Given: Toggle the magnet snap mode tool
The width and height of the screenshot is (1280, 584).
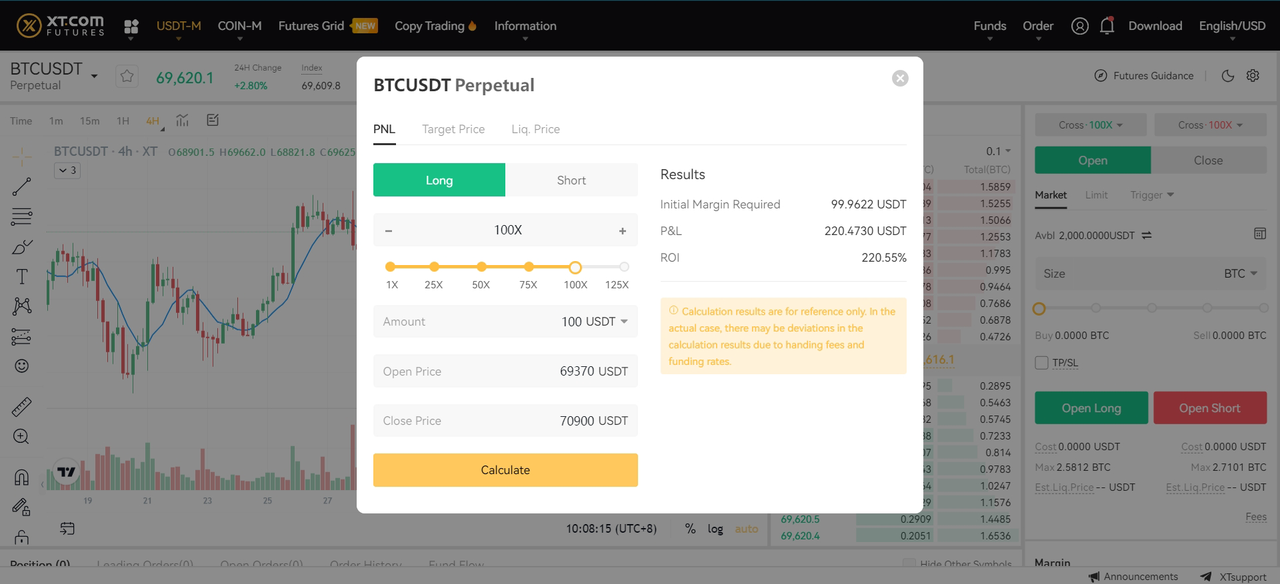Looking at the screenshot, I should pyautogui.click(x=21, y=477).
